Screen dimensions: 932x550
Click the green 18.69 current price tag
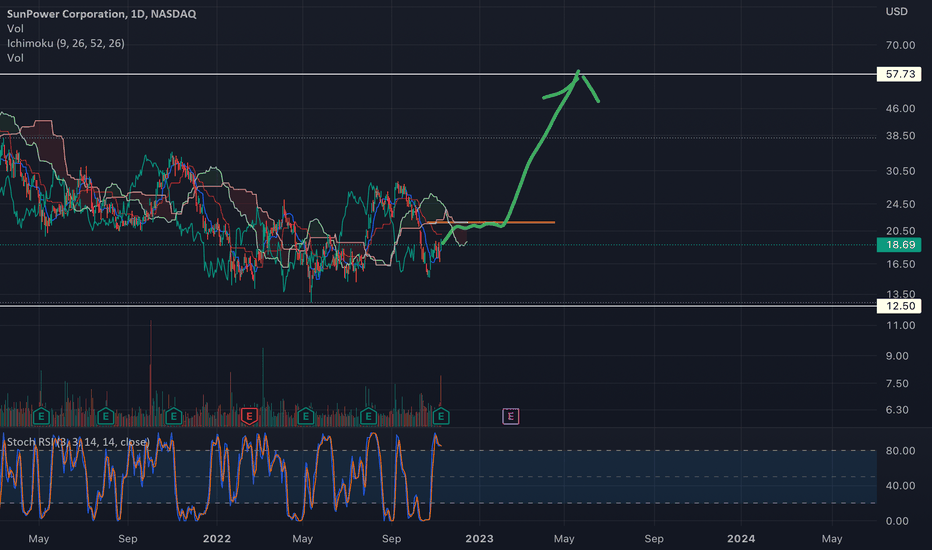899,245
